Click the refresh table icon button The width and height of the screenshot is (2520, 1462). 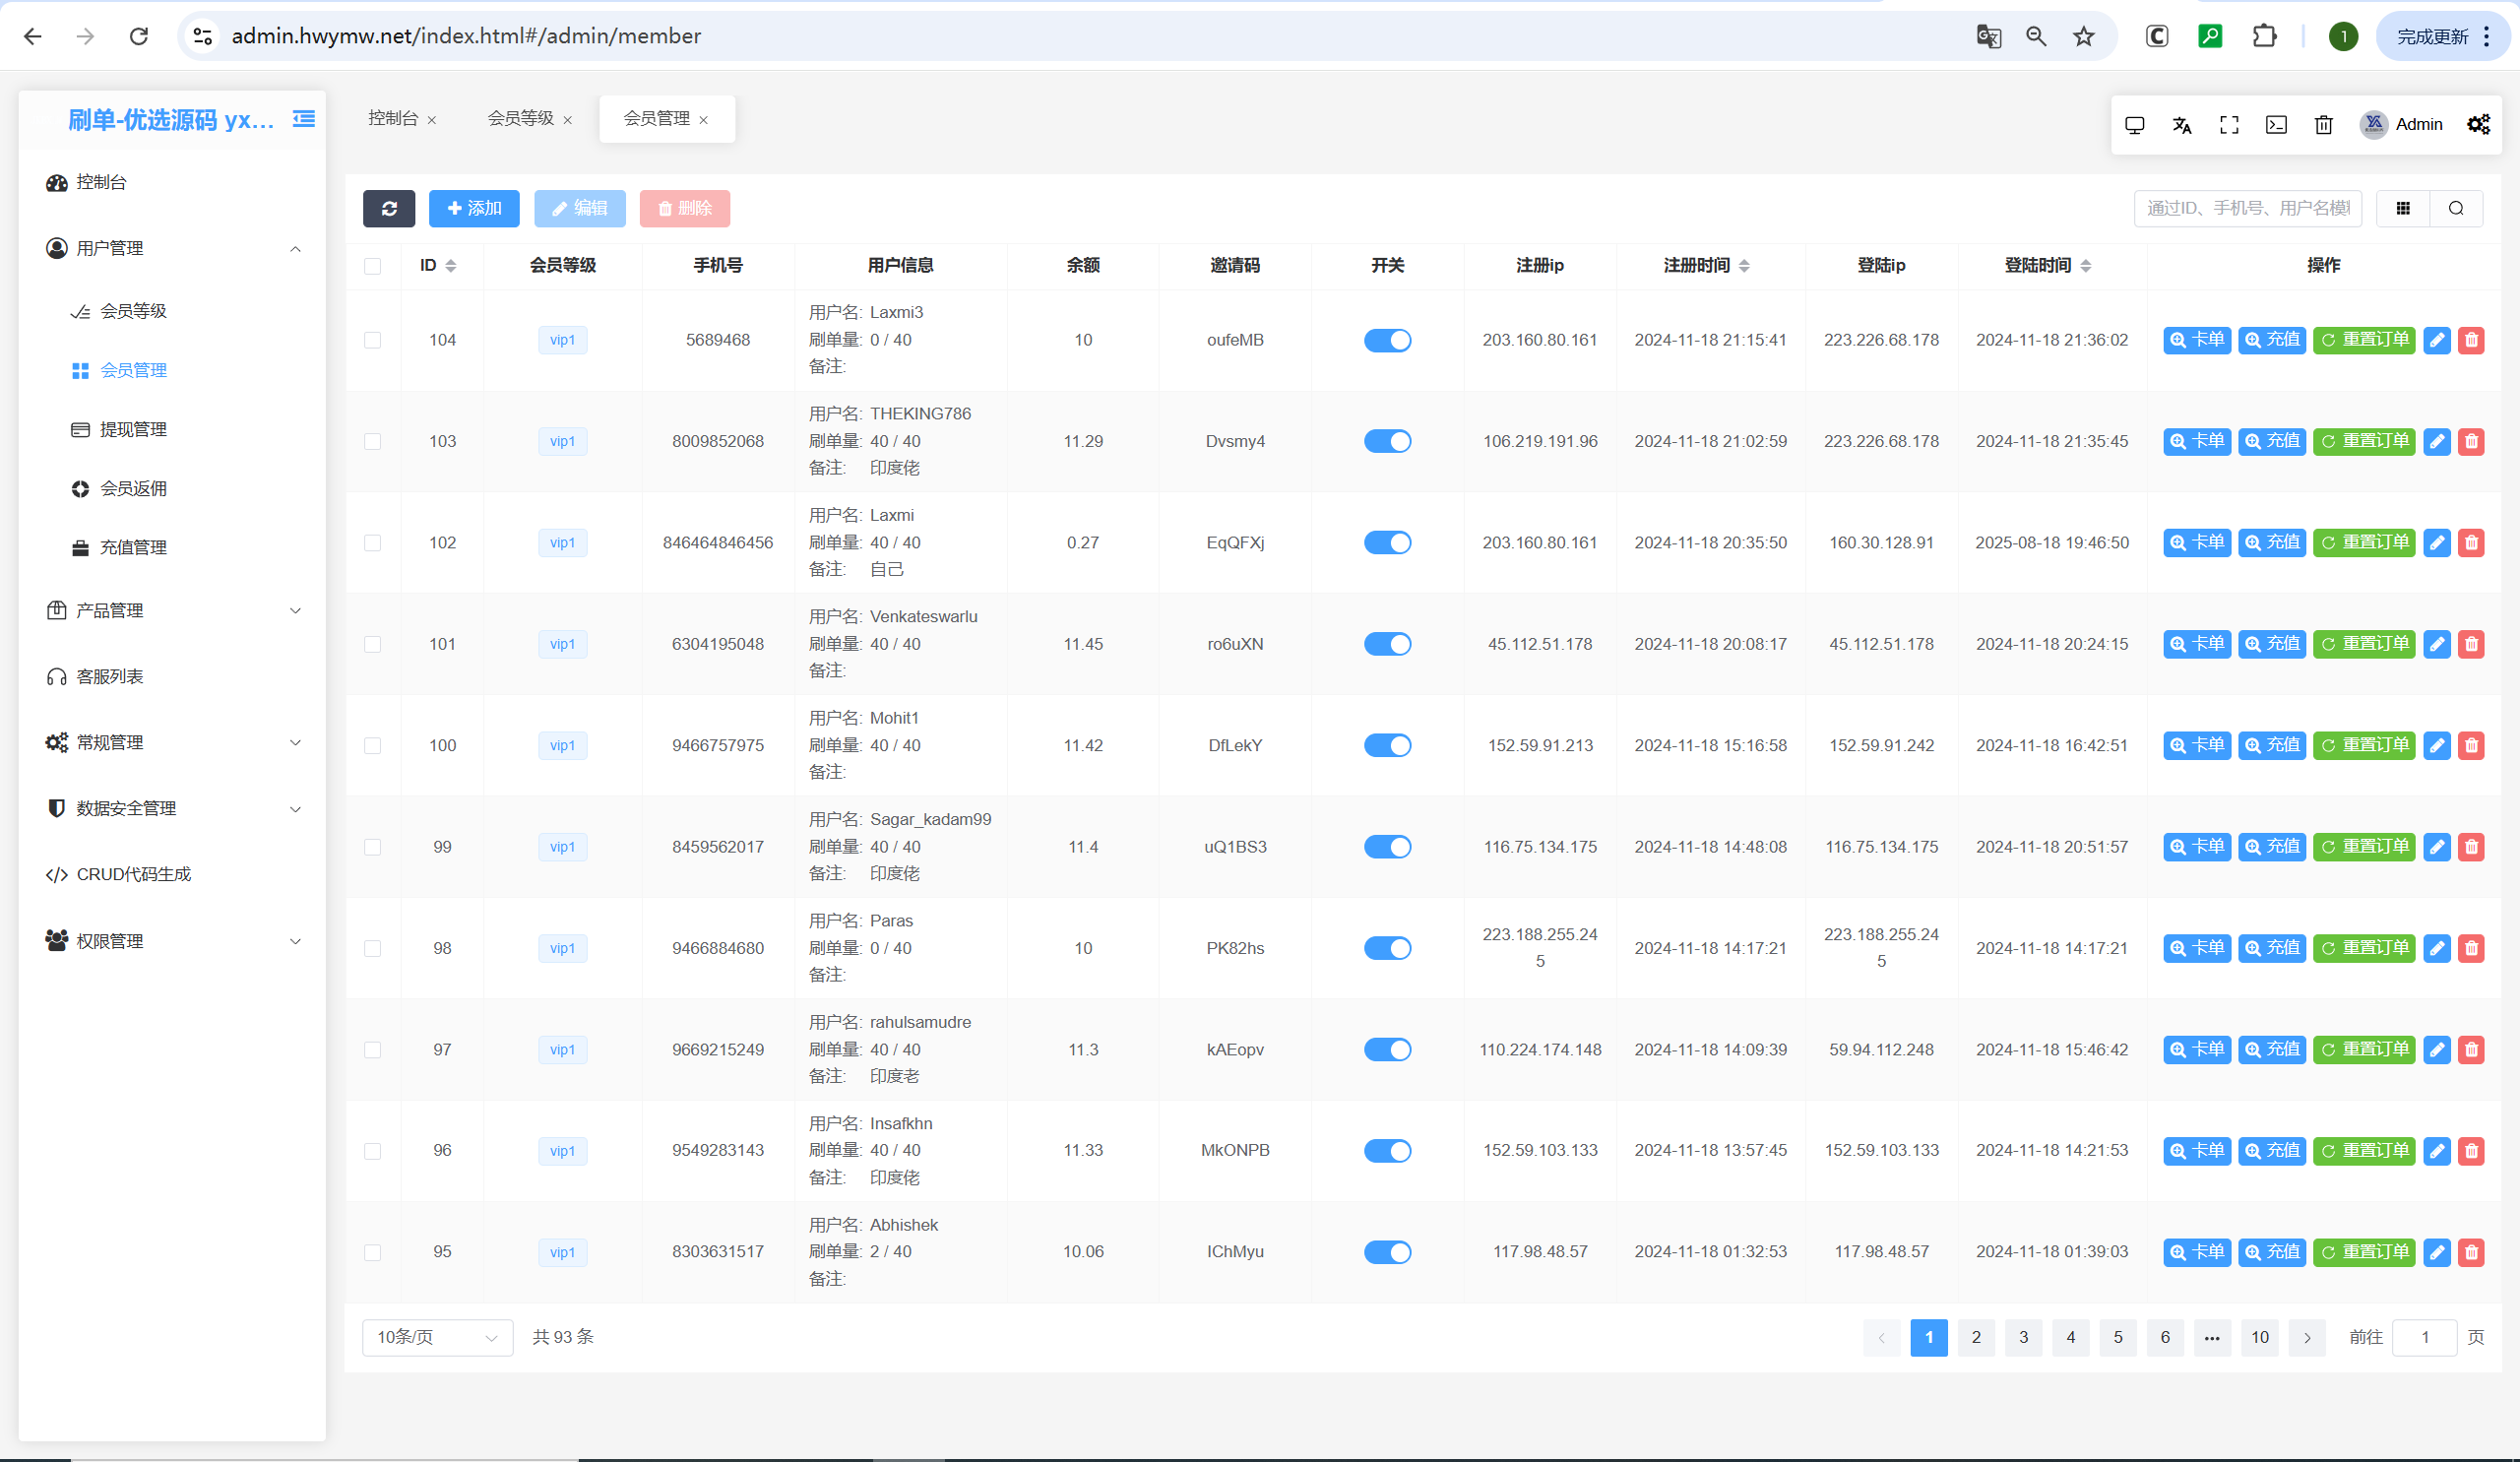[389, 208]
